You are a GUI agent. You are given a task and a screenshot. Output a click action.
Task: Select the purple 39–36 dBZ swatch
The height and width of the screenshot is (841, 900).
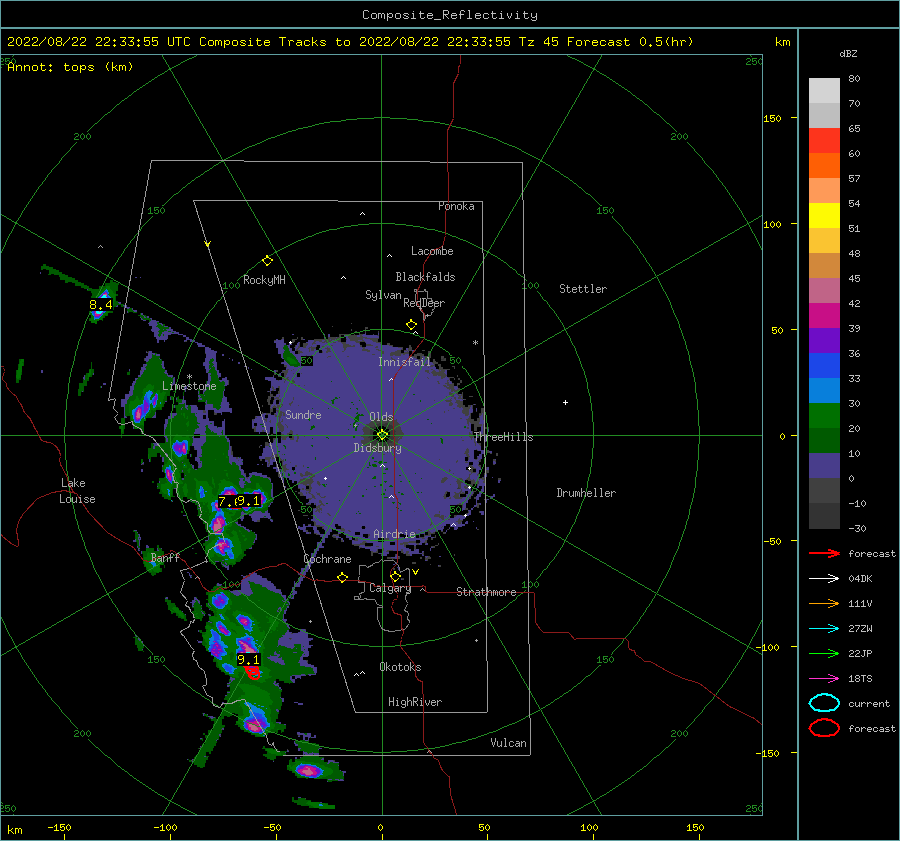tap(824, 340)
